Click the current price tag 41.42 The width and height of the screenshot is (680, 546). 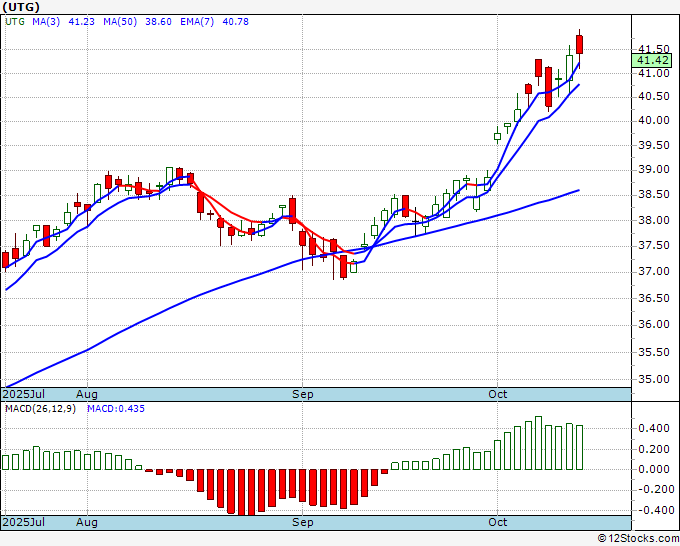pyautogui.click(x=652, y=61)
